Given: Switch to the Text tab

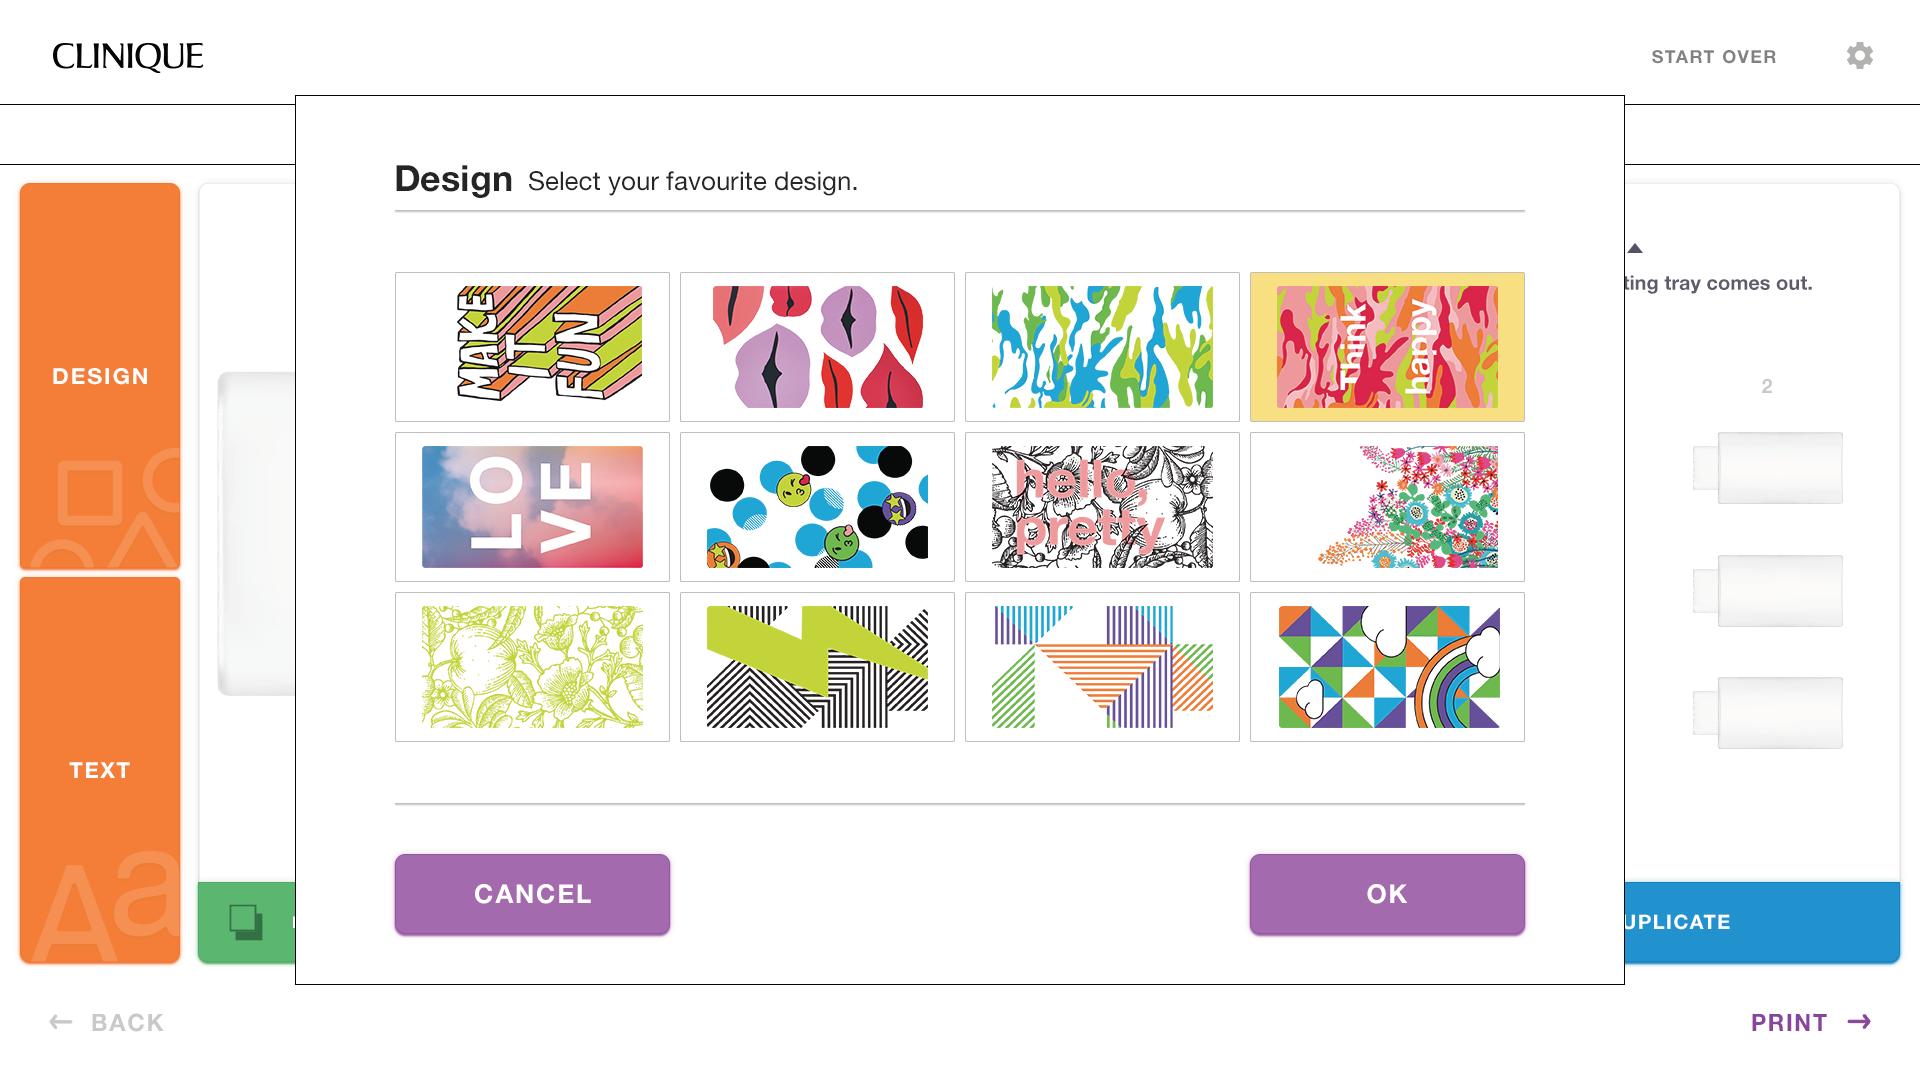Looking at the screenshot, I should [x=100, y=770].
